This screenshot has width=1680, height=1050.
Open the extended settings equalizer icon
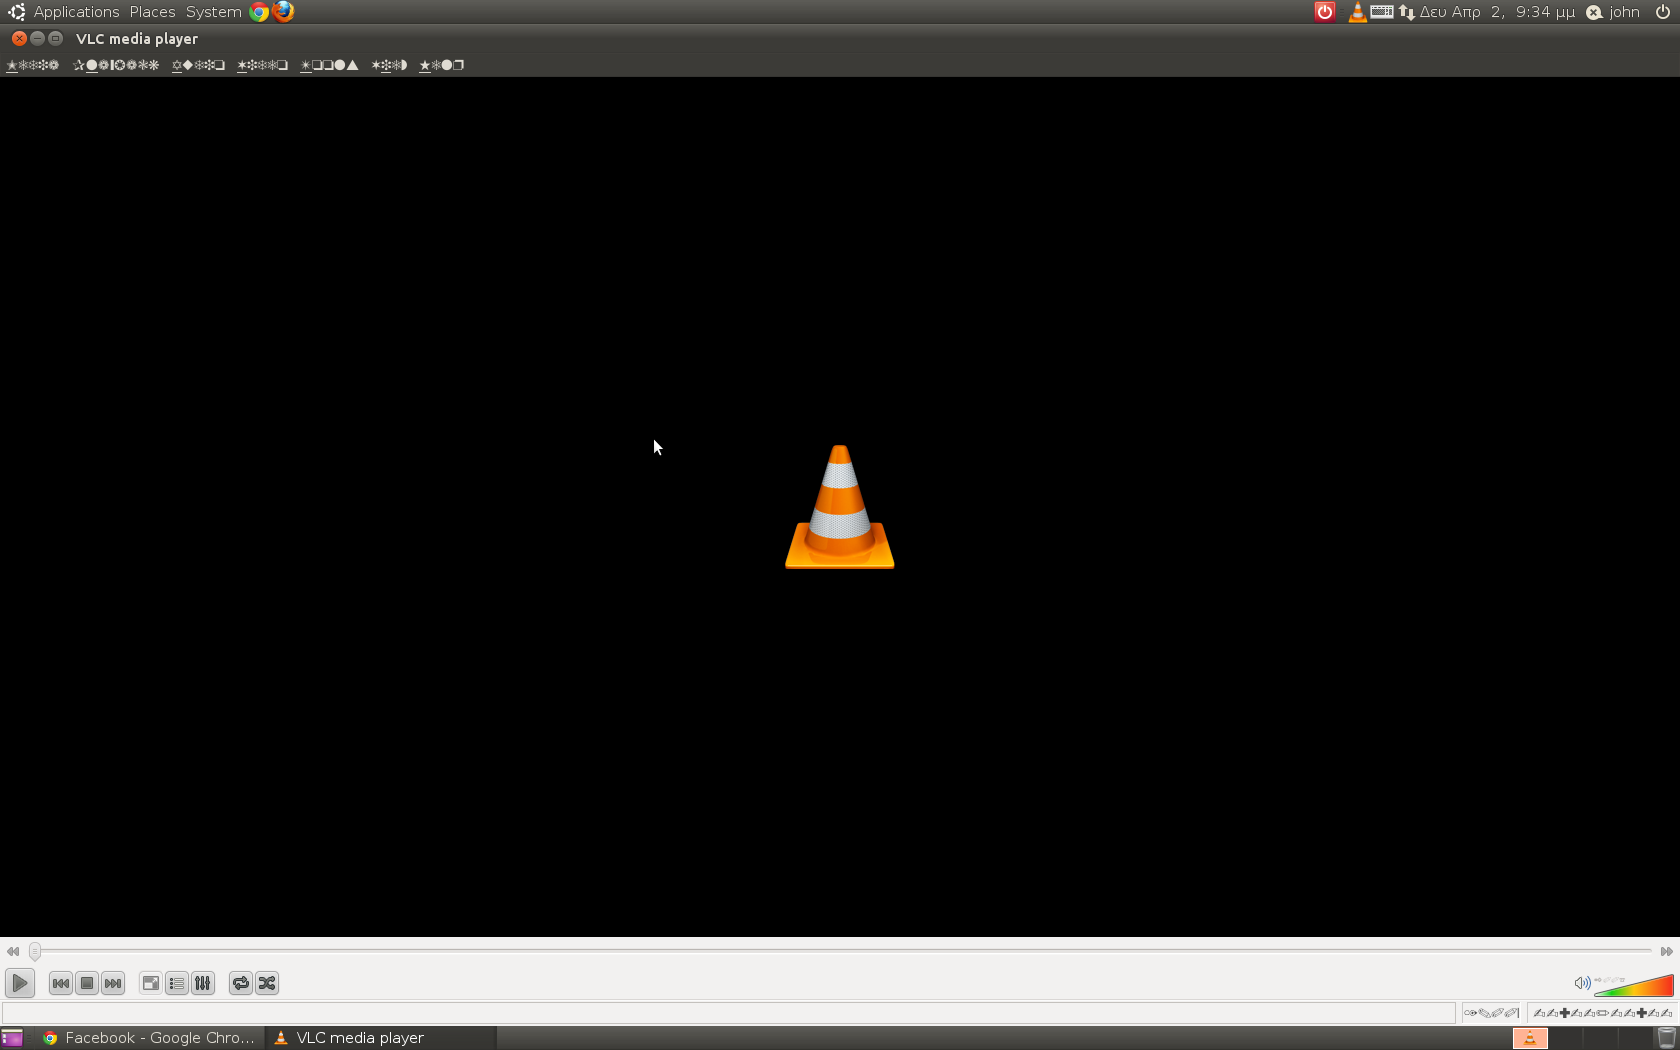203,983
